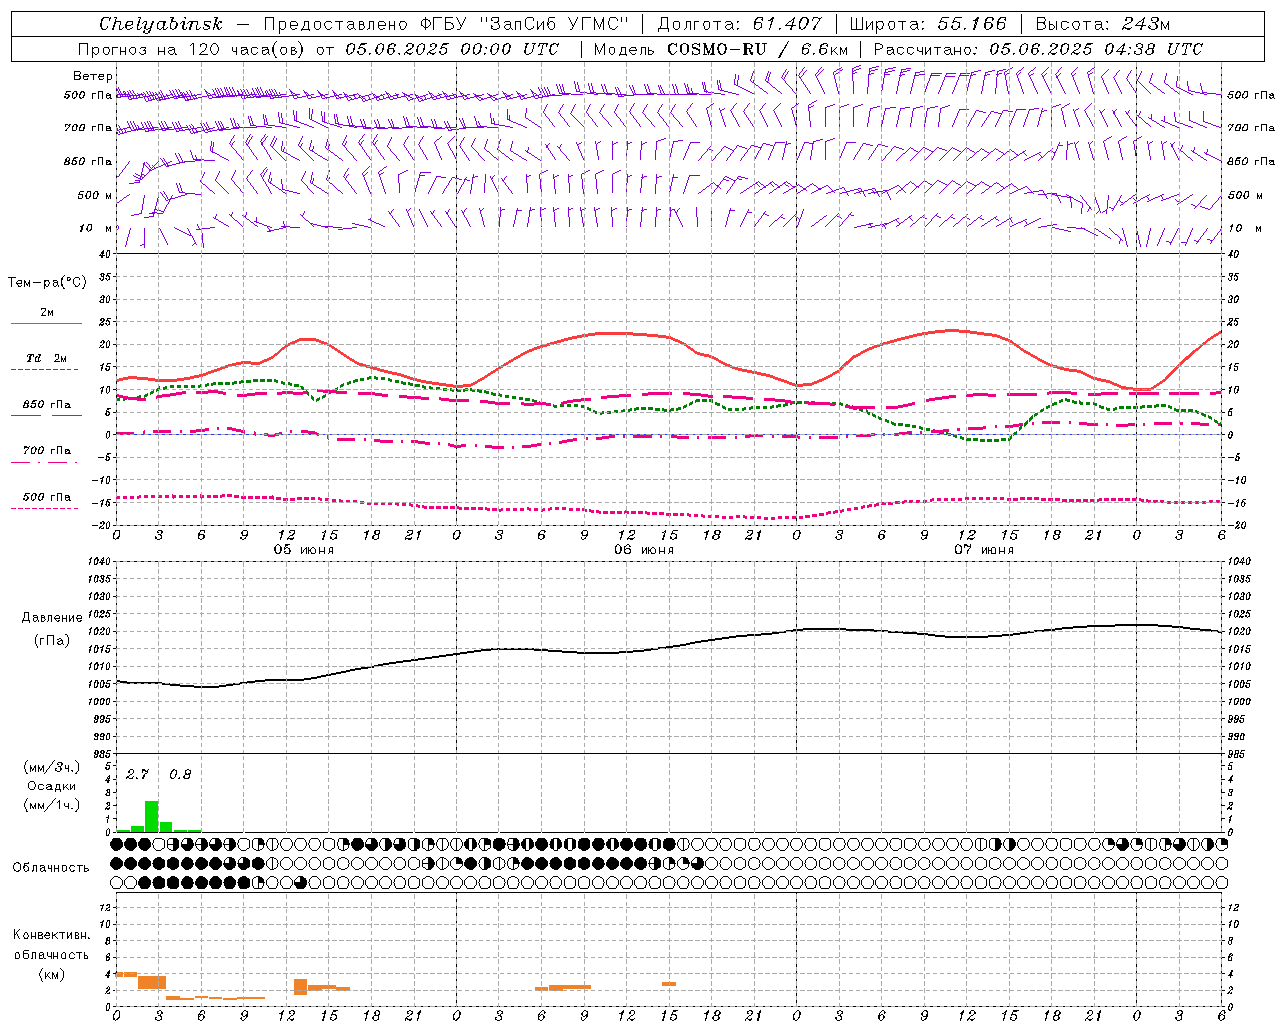Click the '07 июня' date label
Image resolution: width=1280 pixels, height=1024 pixels.
(983, 550)
